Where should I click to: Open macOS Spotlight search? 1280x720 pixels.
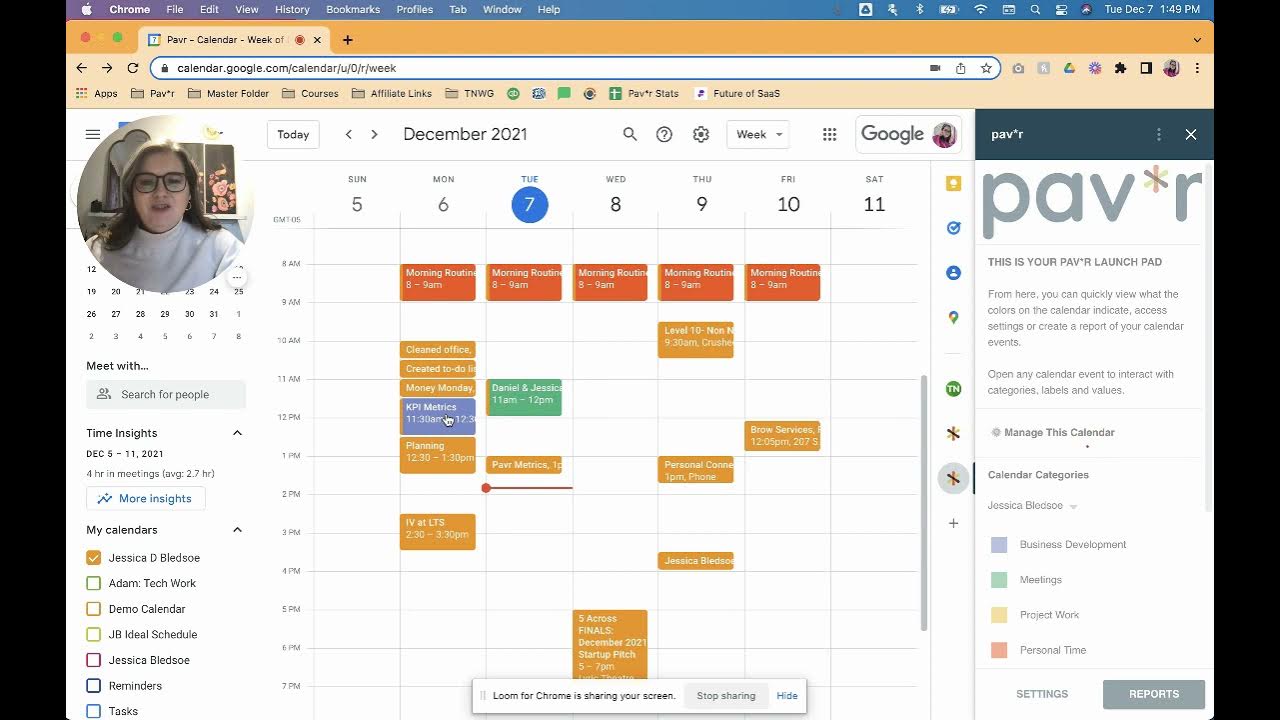(x=1035, y=9)
